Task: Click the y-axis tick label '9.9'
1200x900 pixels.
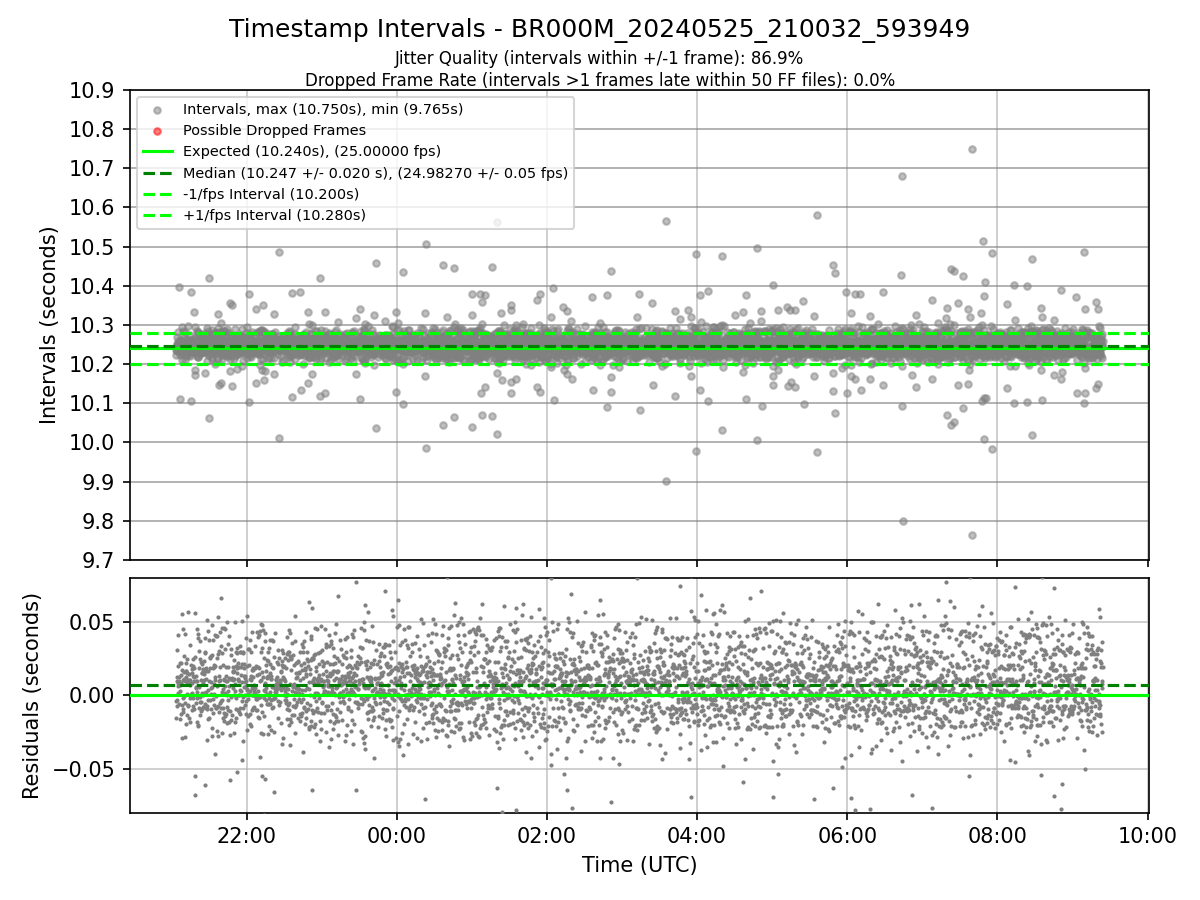Action: 97,482
